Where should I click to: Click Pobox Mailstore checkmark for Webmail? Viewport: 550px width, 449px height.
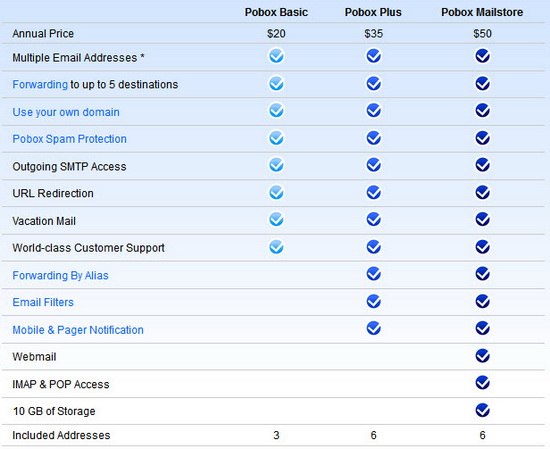[x=483, y=356]
